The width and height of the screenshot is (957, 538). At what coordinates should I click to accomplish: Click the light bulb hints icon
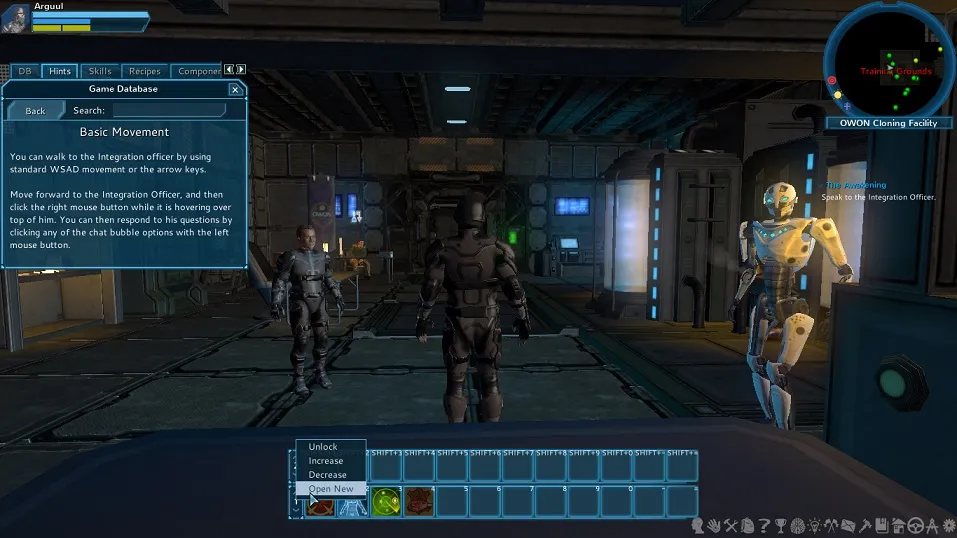(x=815, y=525)
